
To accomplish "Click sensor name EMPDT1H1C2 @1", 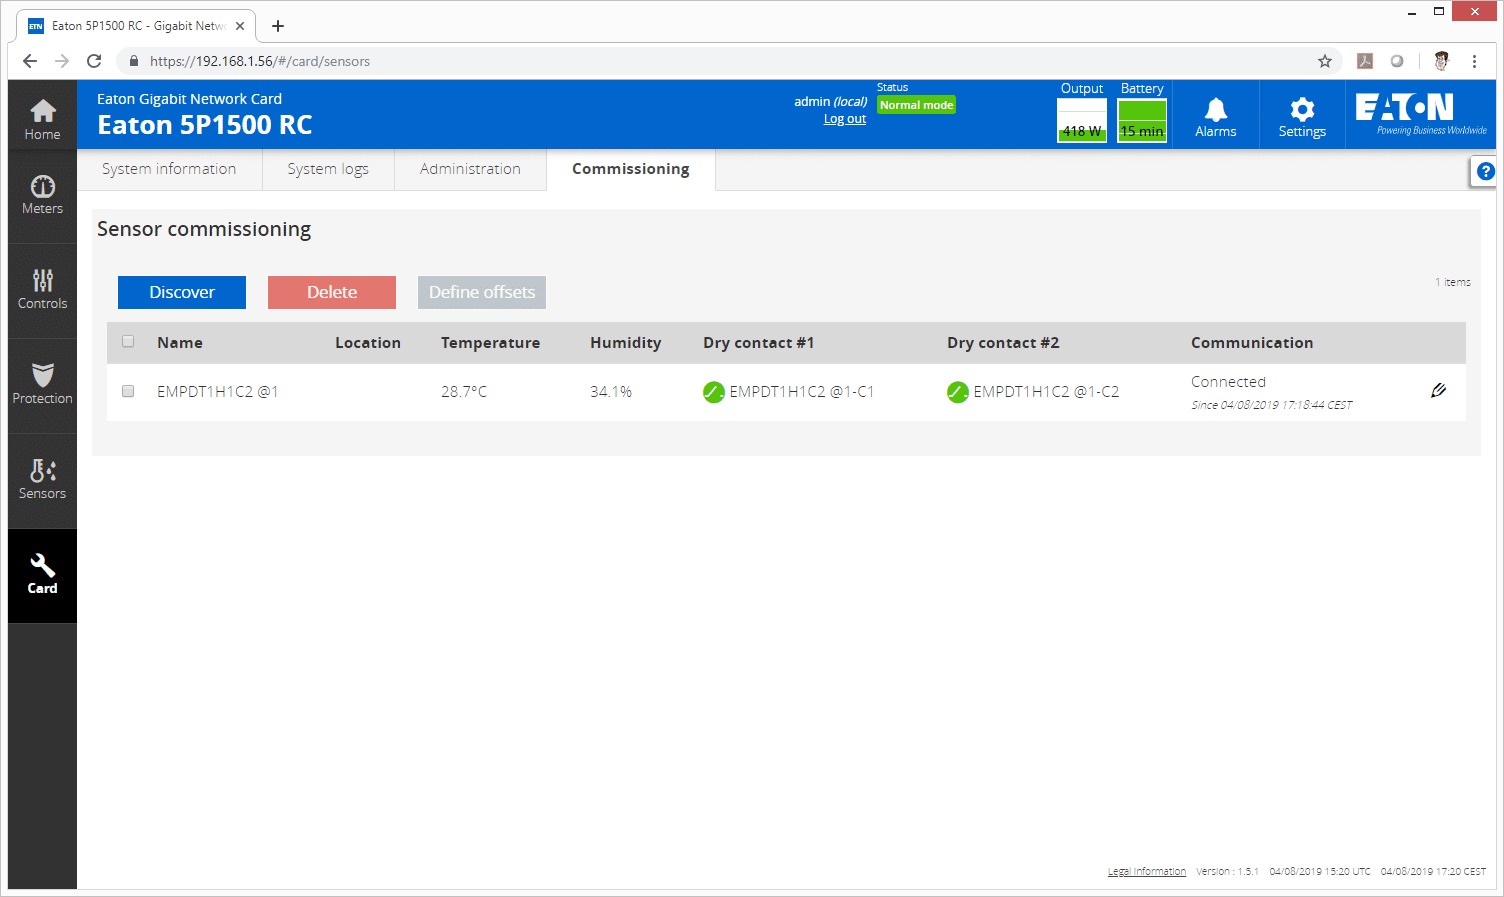I will tap(218, 392).
